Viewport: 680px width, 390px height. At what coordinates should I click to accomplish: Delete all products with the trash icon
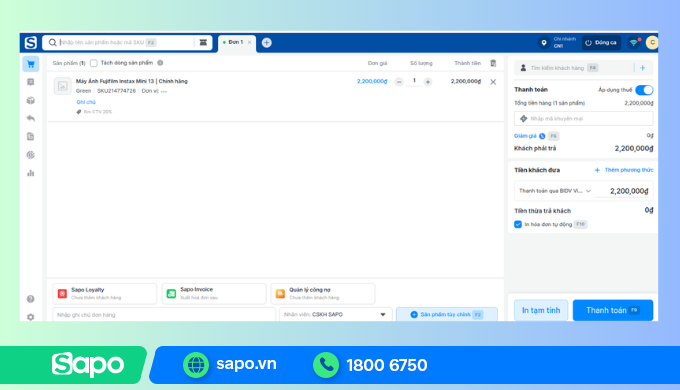(x=493, y=63)
